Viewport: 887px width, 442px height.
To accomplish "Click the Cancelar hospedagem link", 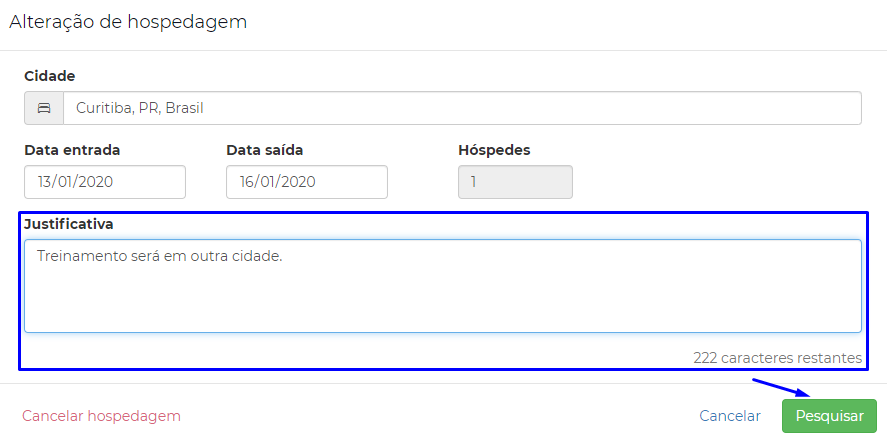I will click(x=101, y=416).
